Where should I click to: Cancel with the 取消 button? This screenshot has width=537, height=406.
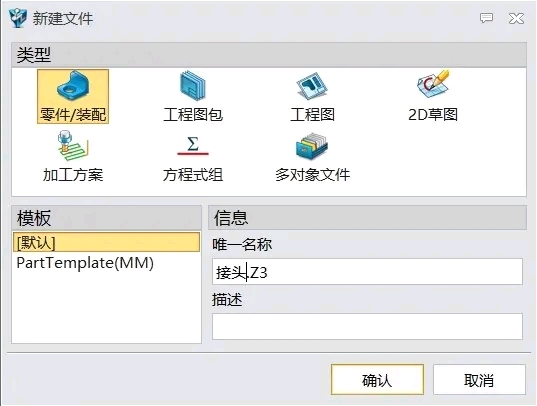point(479,380)
